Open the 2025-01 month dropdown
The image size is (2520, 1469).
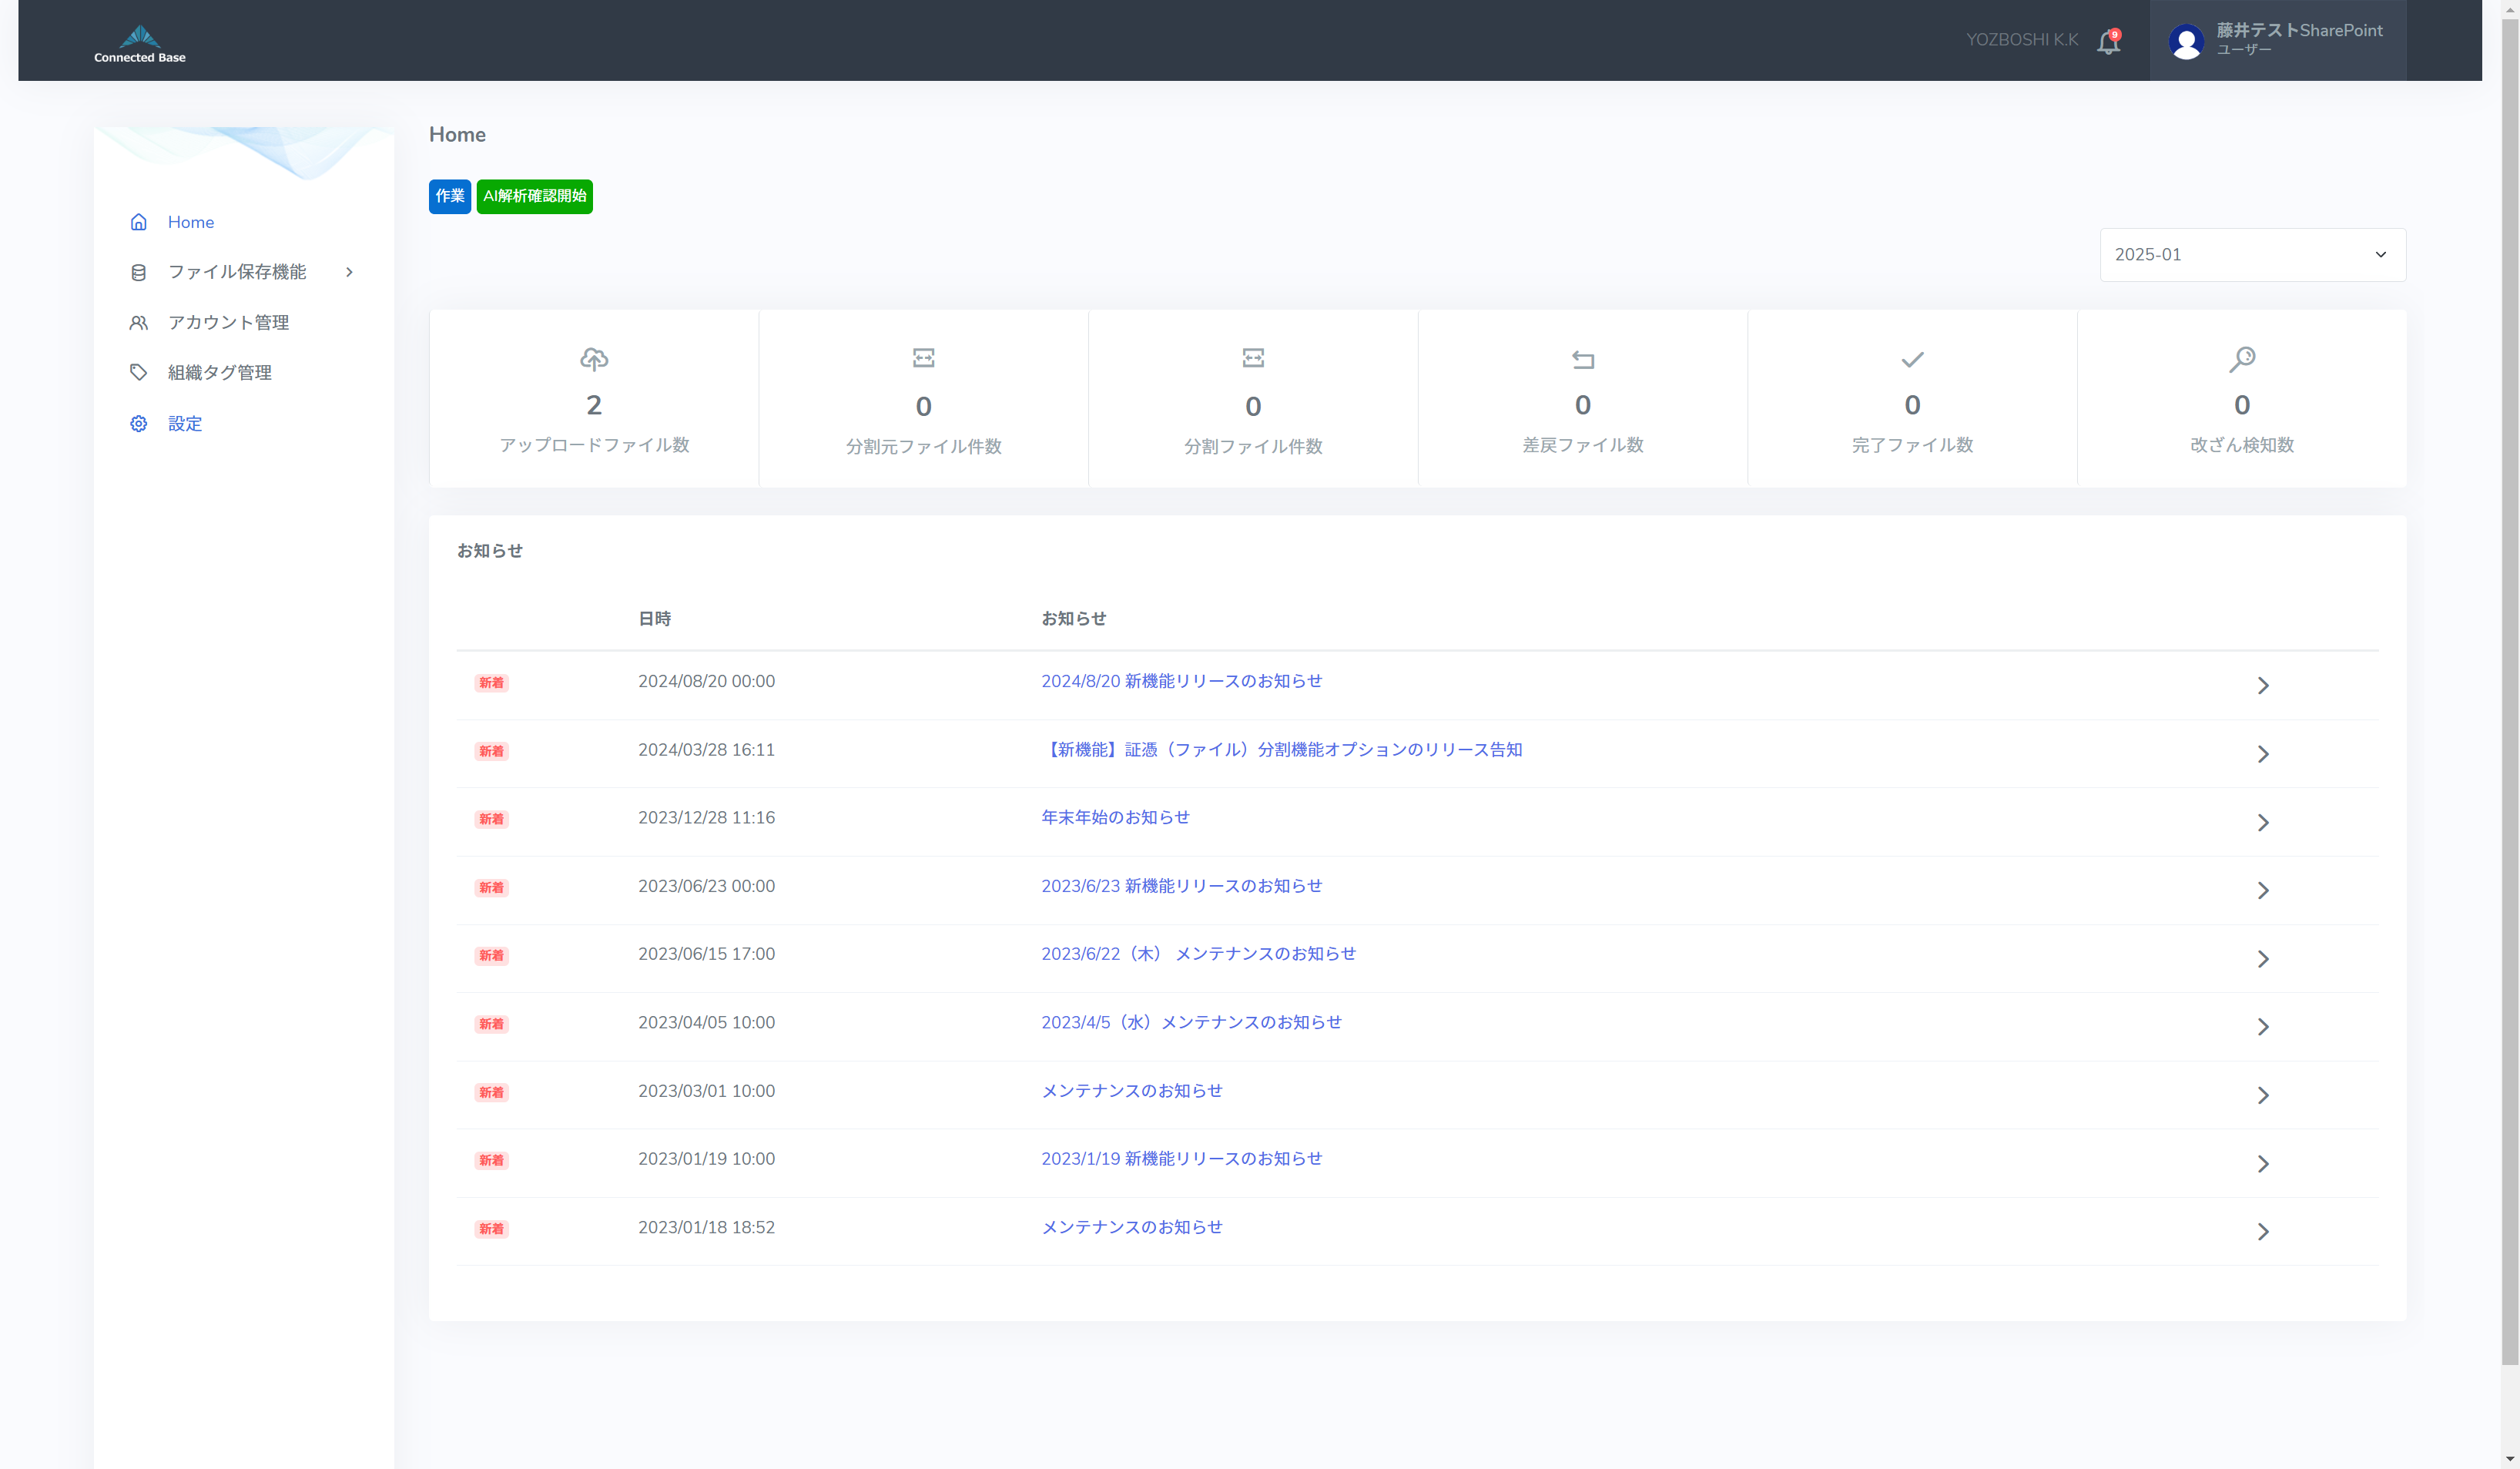pyautogui.click(x=2252, y=255)
